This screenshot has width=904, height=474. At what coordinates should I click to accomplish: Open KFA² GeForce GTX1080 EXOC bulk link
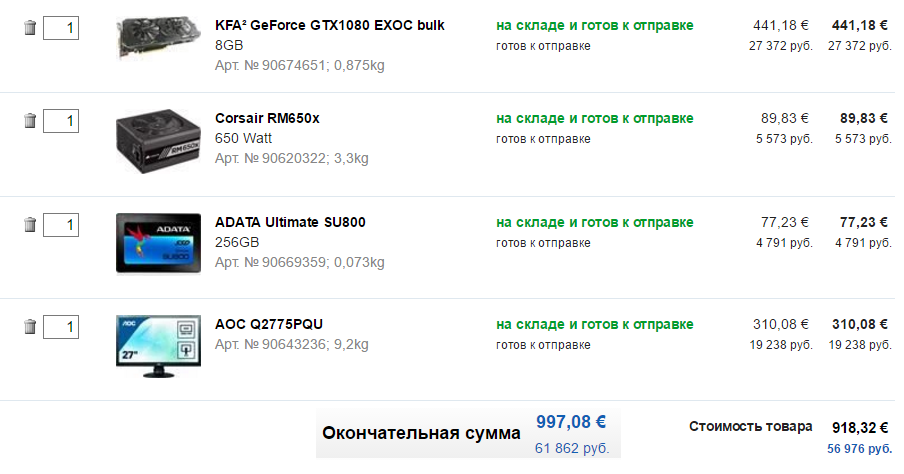pyautogui.click(x=330, y=25)
